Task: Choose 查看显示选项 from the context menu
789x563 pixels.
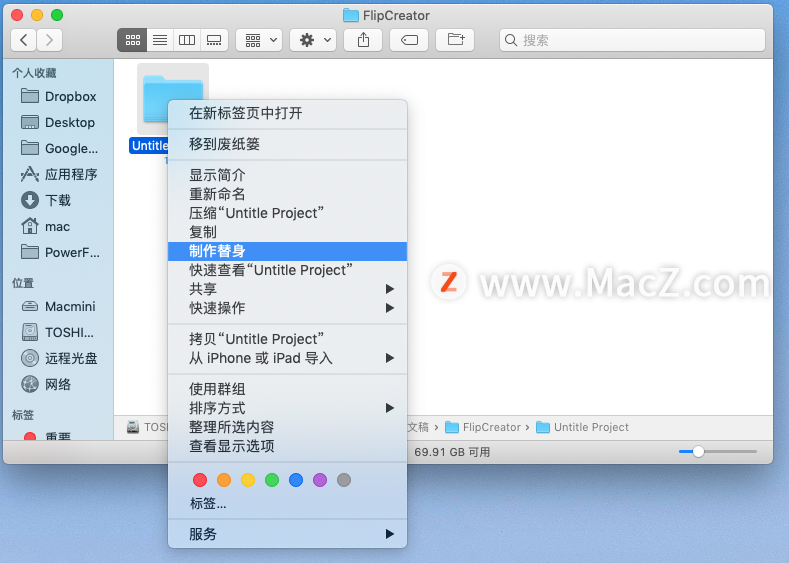Action: pyautogui.click(x=287, y=446)
